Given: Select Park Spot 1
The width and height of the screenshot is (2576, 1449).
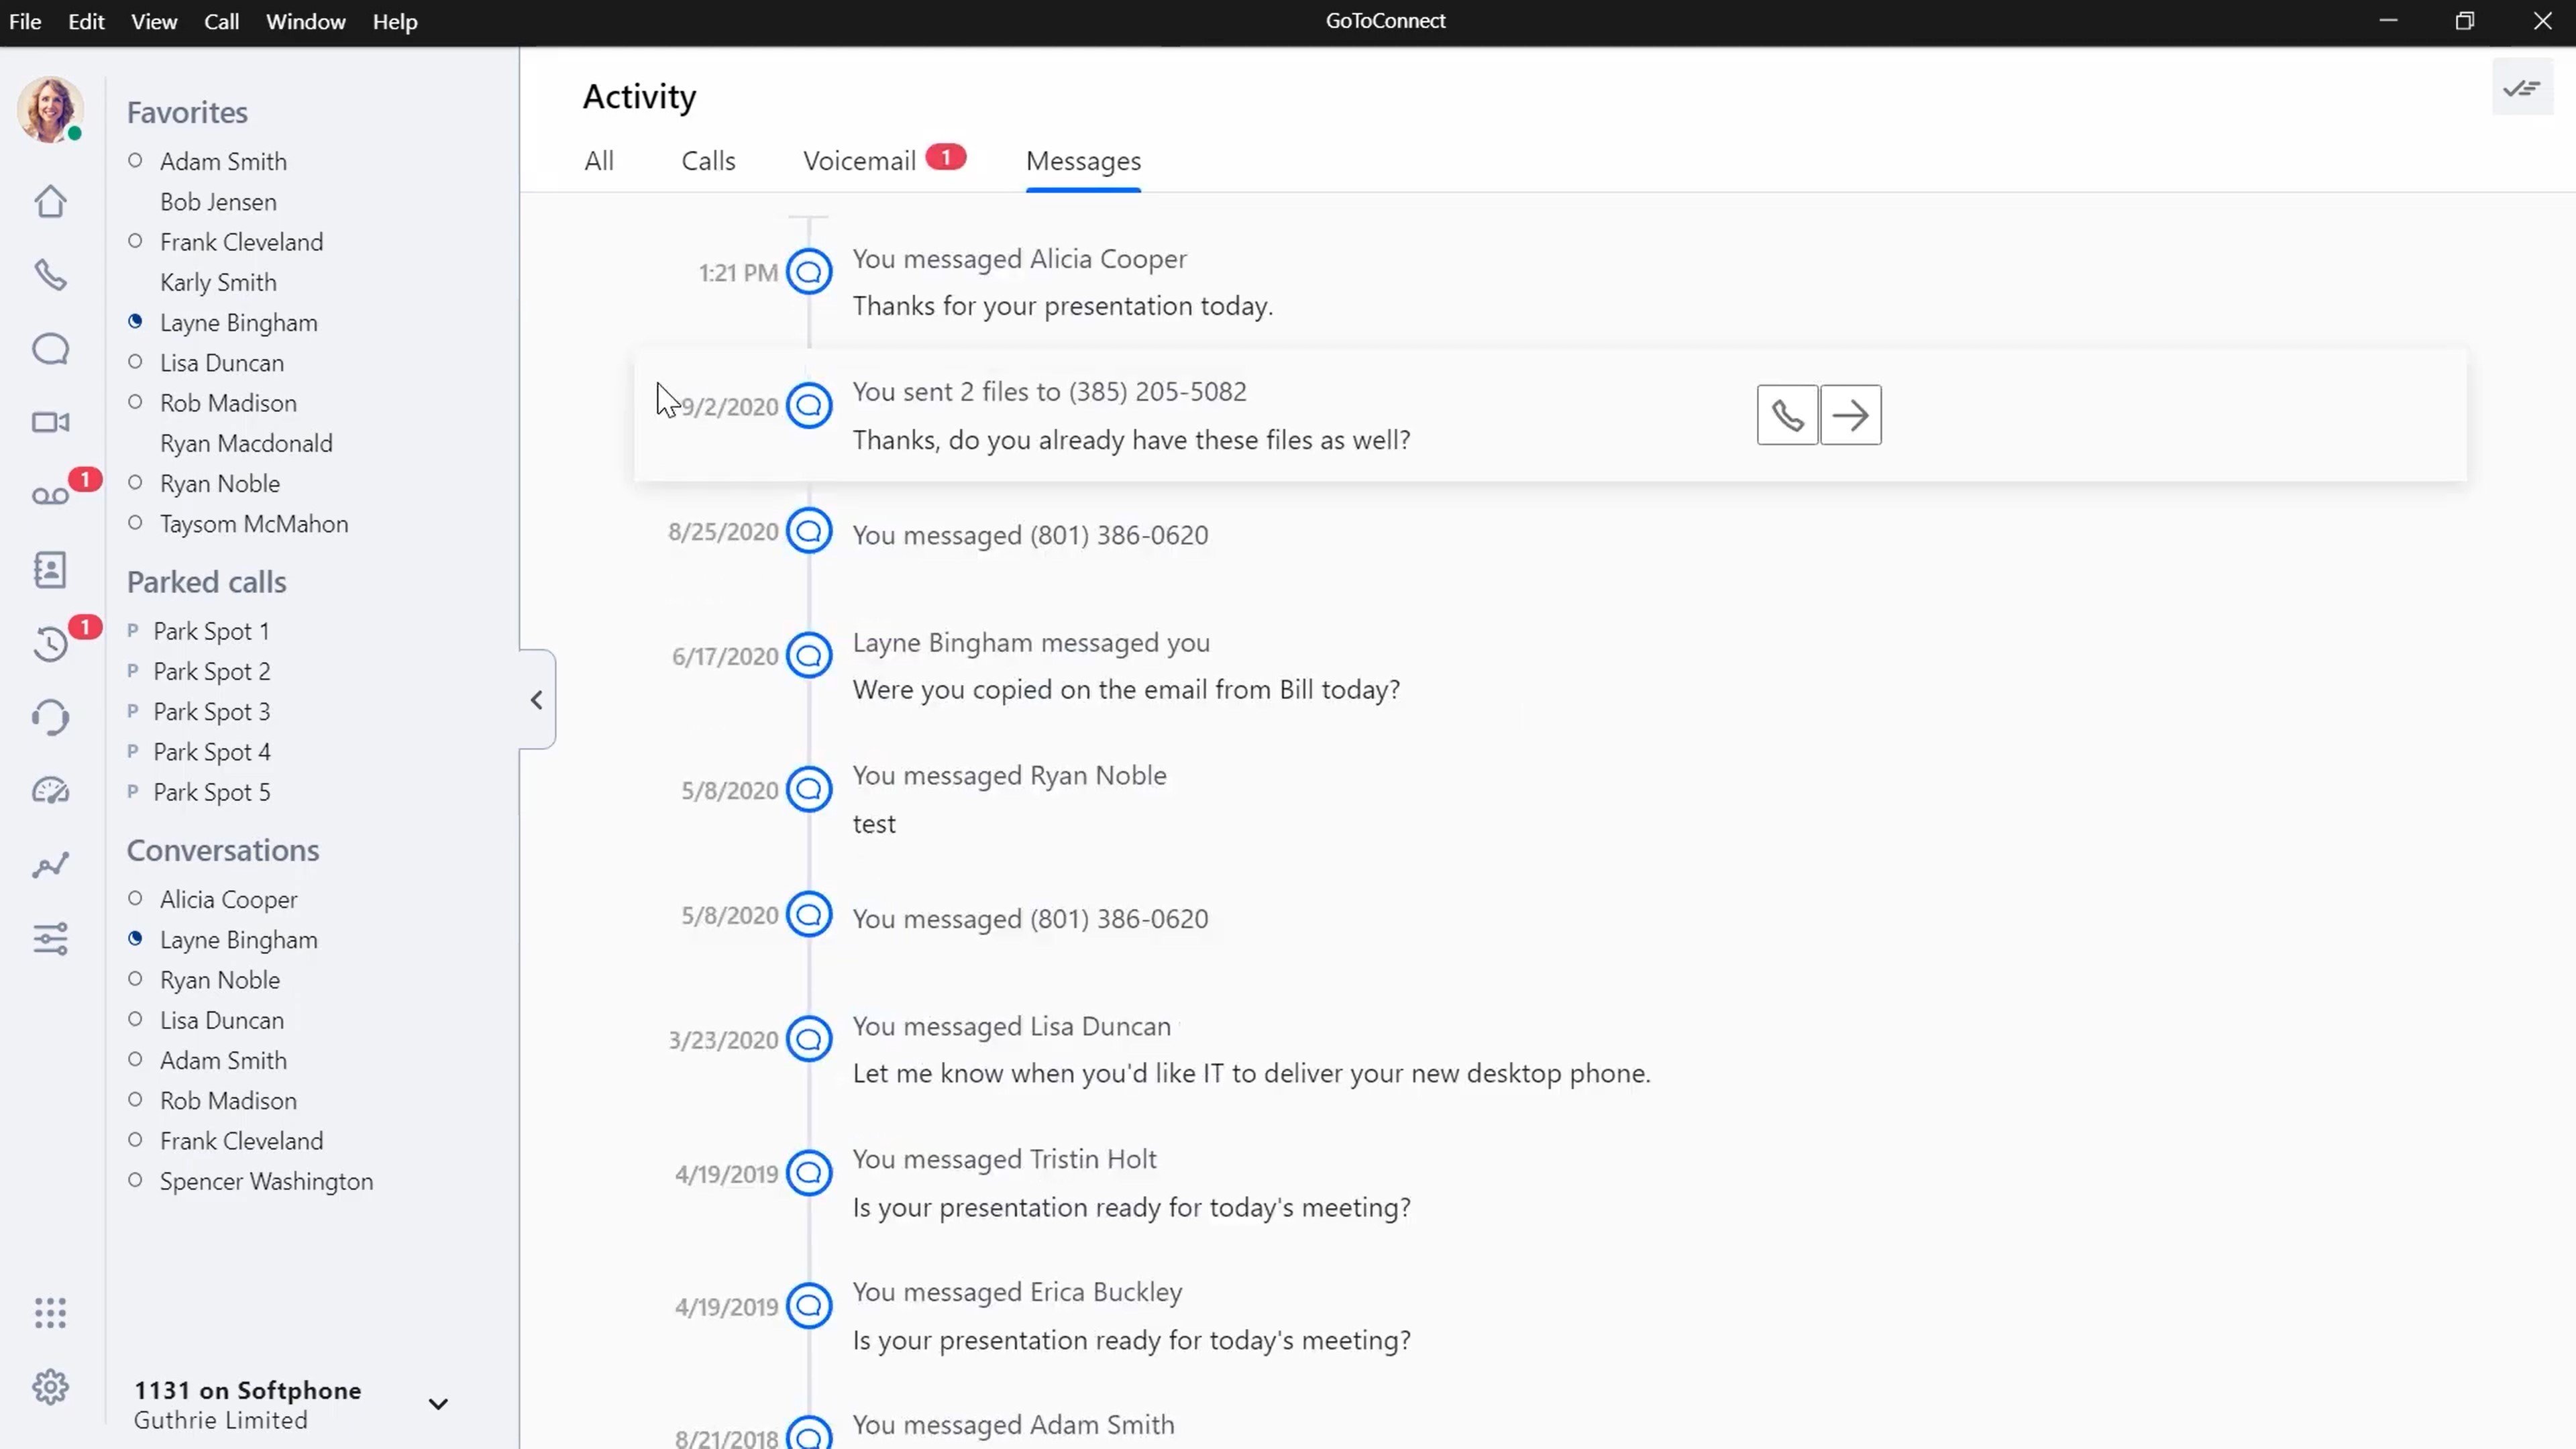Looking at the screenshot, I should [211, 631].
